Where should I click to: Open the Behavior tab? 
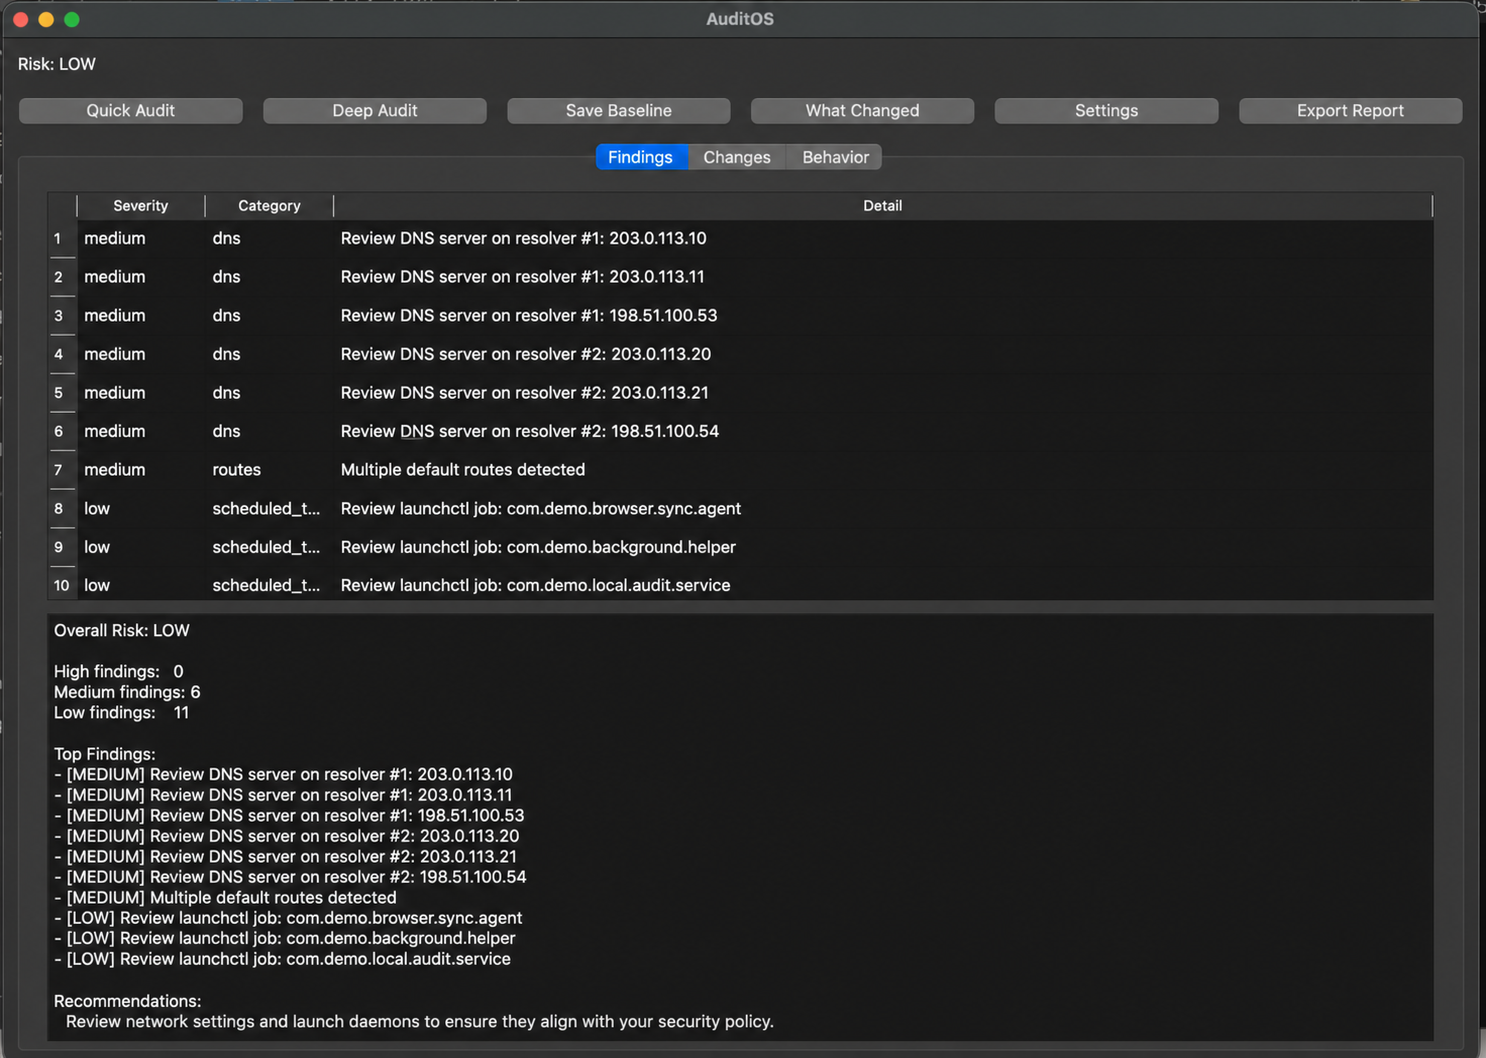[835, 157]
